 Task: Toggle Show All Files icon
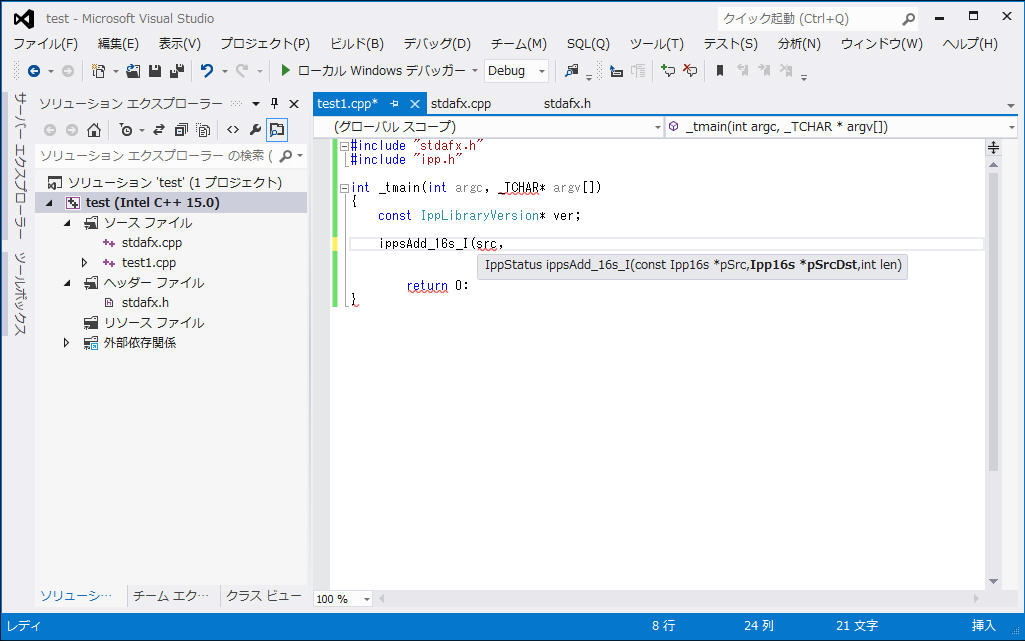[x=203, y=130]
